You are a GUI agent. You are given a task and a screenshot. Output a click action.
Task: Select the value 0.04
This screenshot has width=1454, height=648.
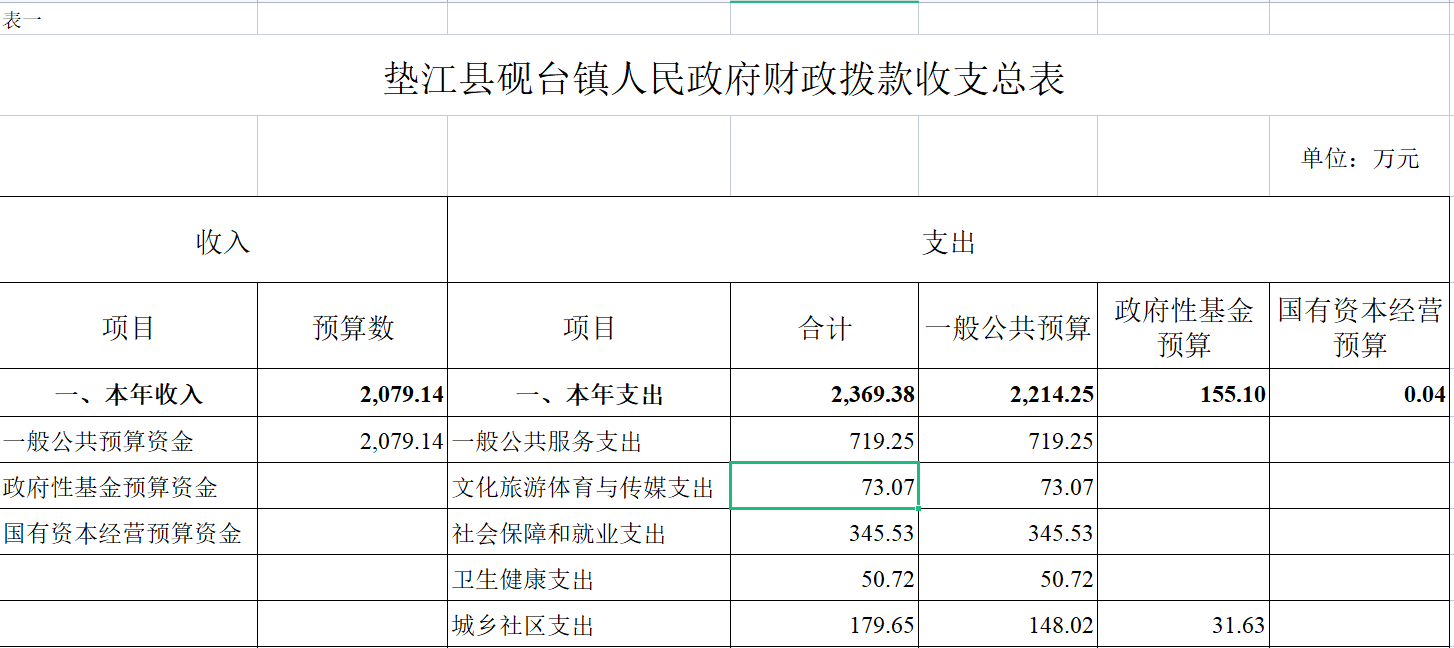coord(1425,394)
